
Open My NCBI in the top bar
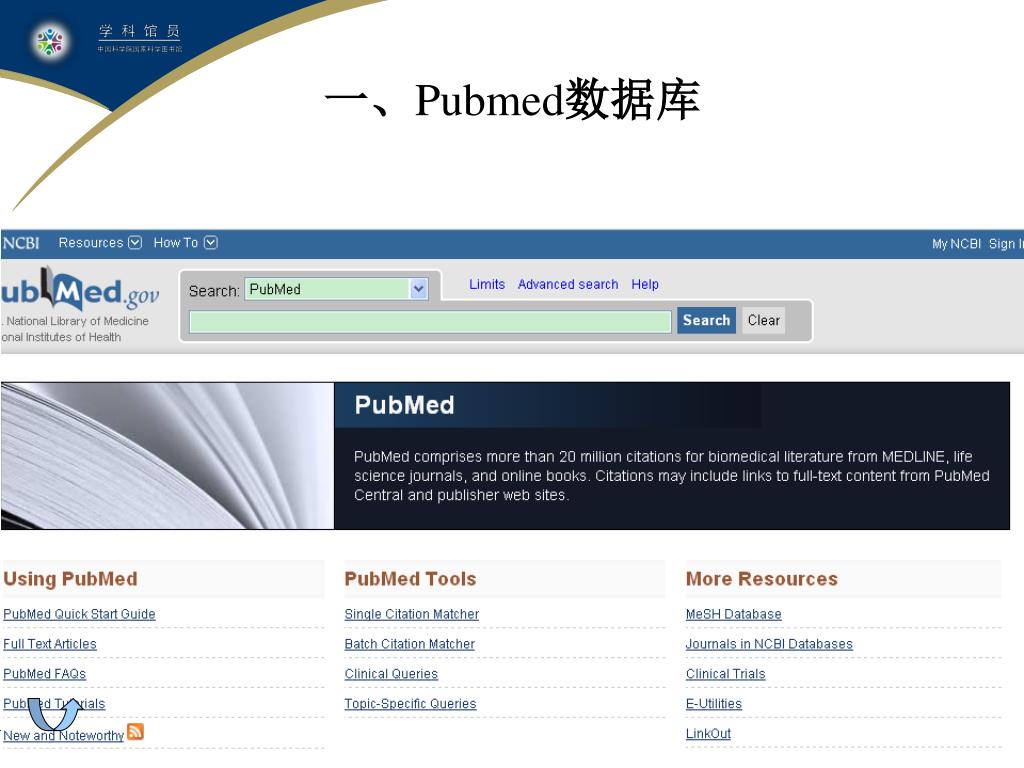(956, 244)
